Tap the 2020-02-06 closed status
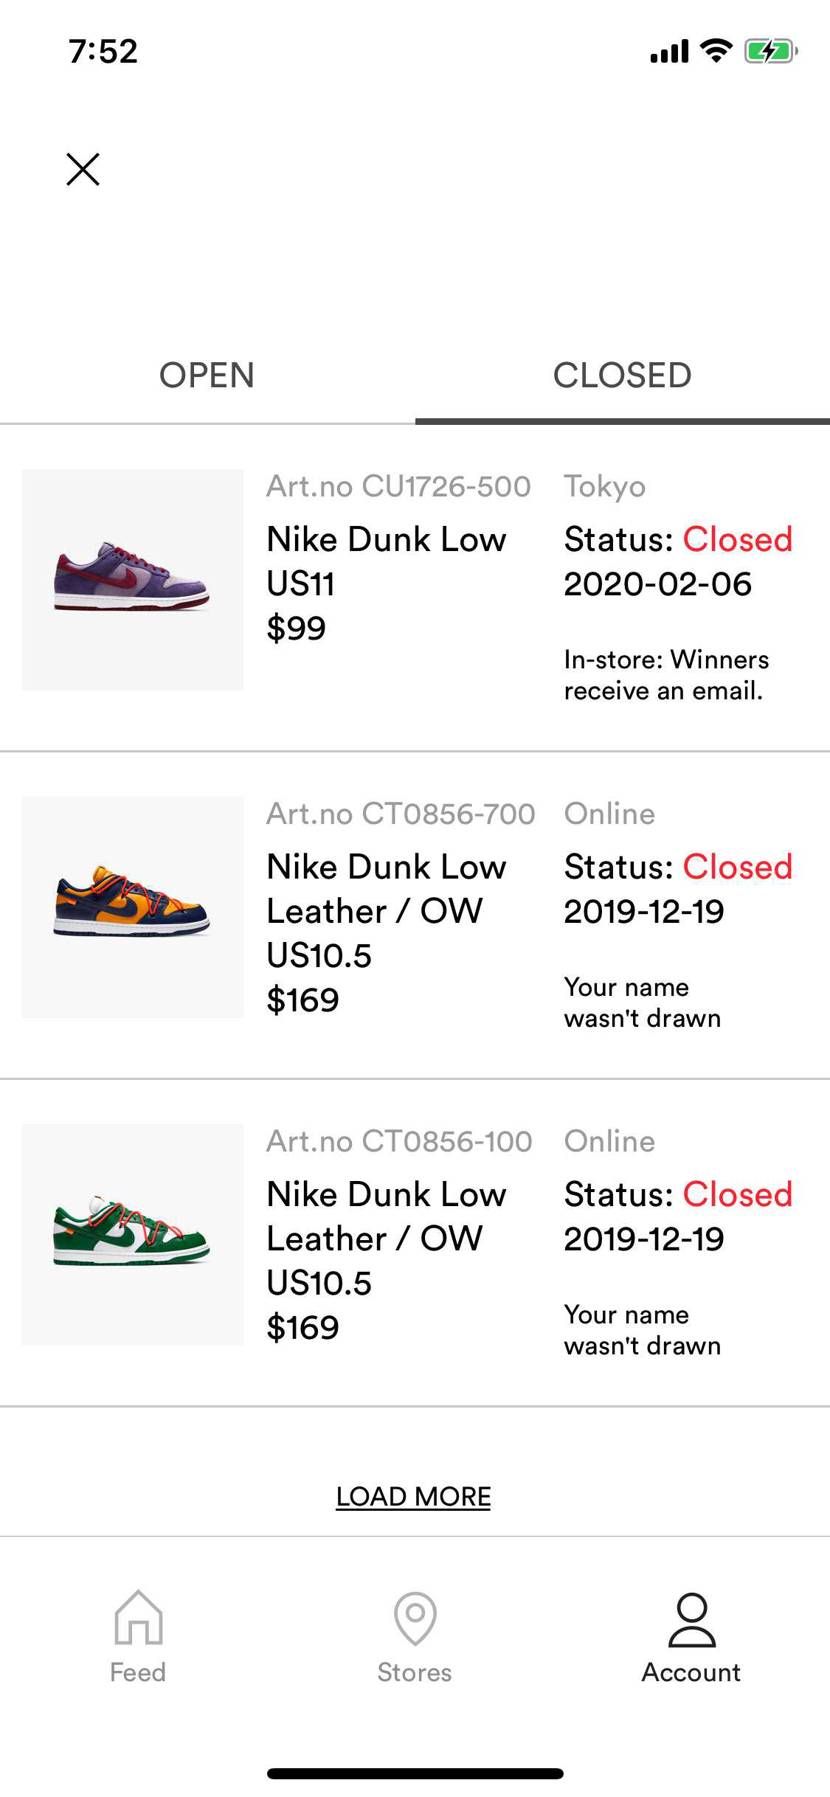This screenshot has width=830, height=1797. [658, 584]
